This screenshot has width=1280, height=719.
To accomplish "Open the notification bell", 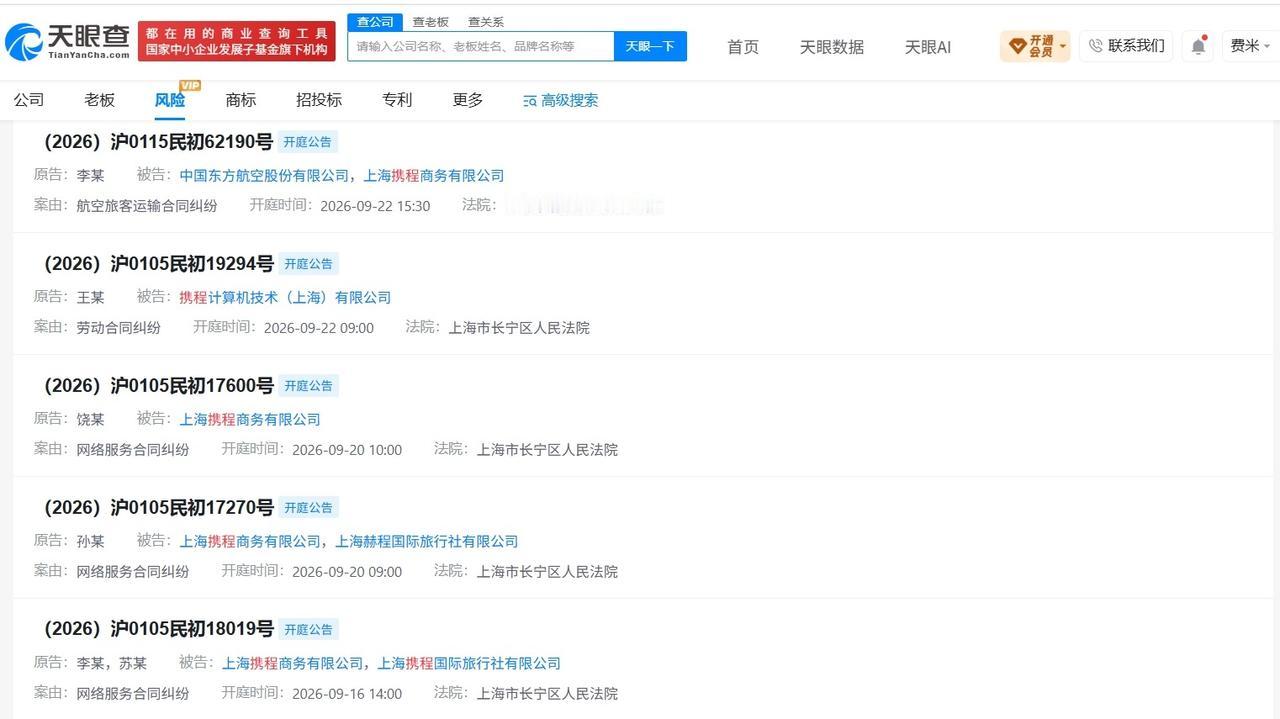I will pyautogui.click(x=1198, y=46).
